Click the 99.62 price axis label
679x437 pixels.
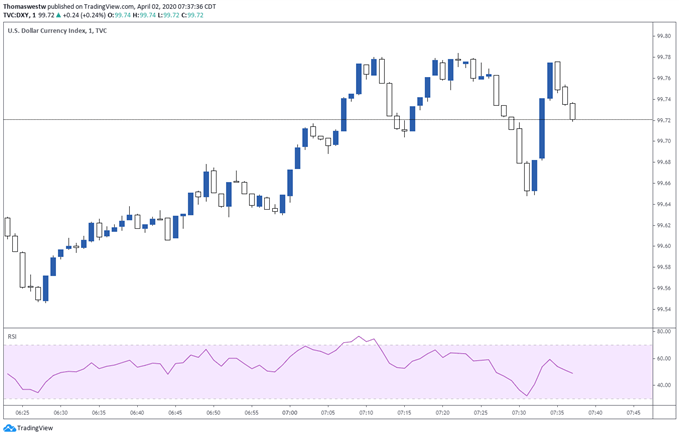point(664,225)
